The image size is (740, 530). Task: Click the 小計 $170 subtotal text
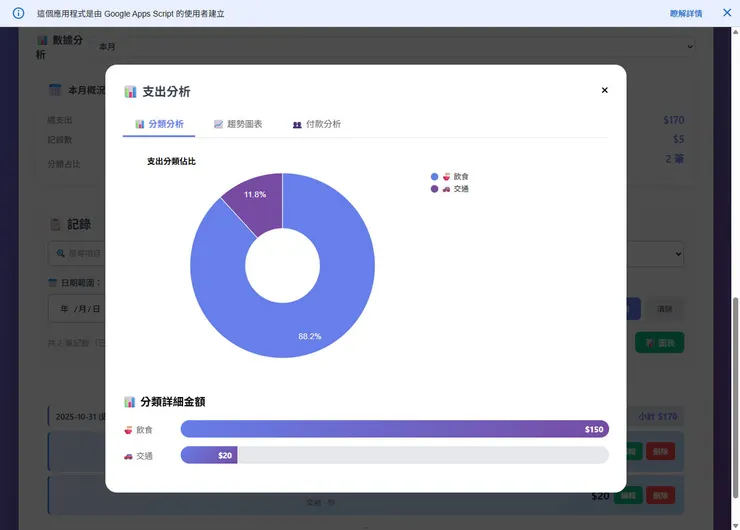[657, 416]
